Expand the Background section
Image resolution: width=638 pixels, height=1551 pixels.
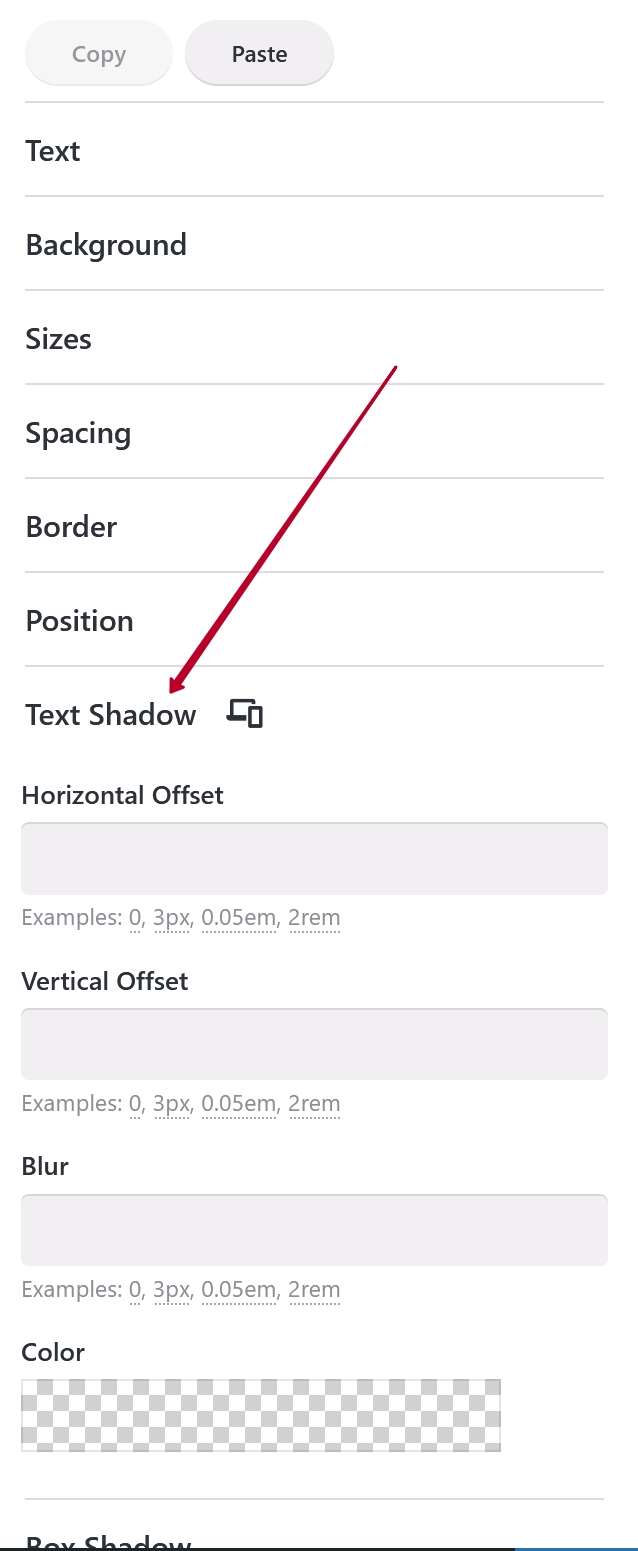pos(106,245)
